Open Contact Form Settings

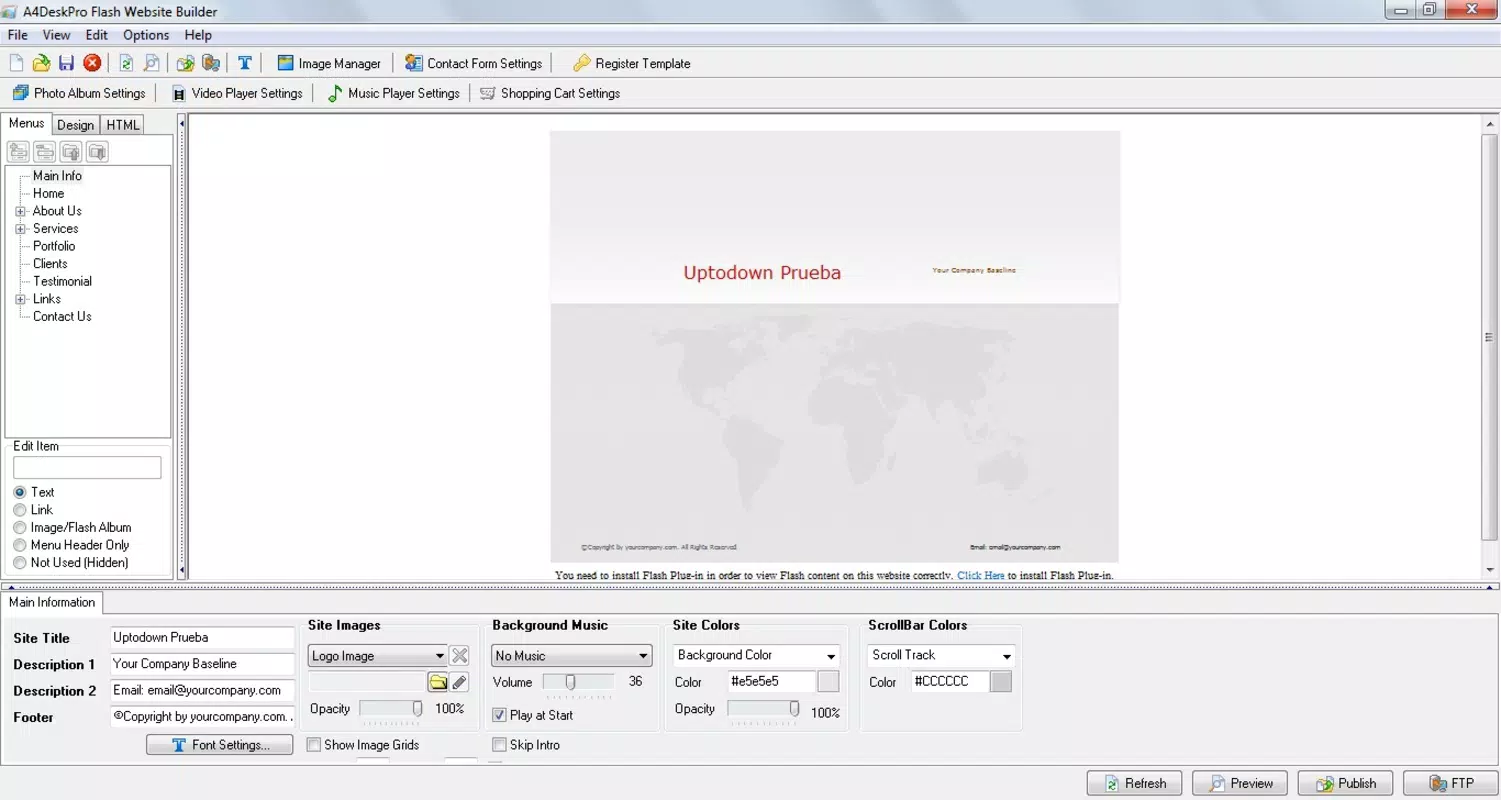pyautogui.click(x=473, y=63)
